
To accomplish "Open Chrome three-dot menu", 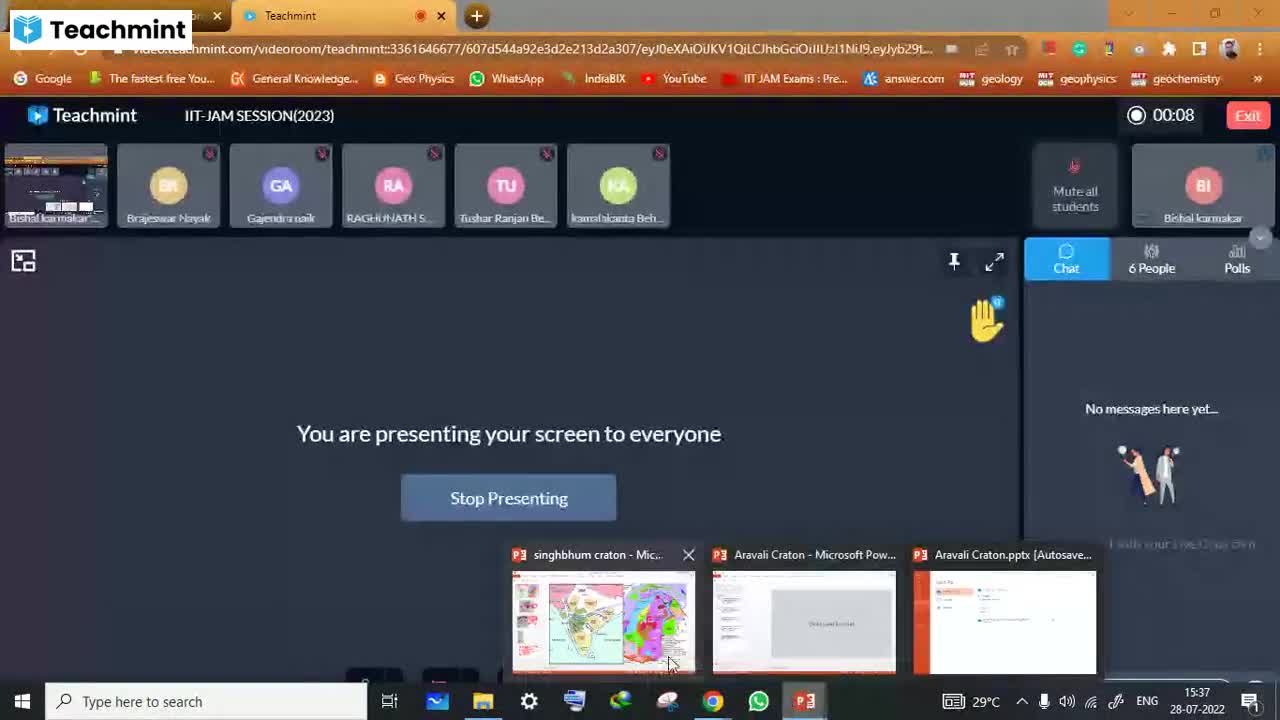I will tap(1258, 49).
